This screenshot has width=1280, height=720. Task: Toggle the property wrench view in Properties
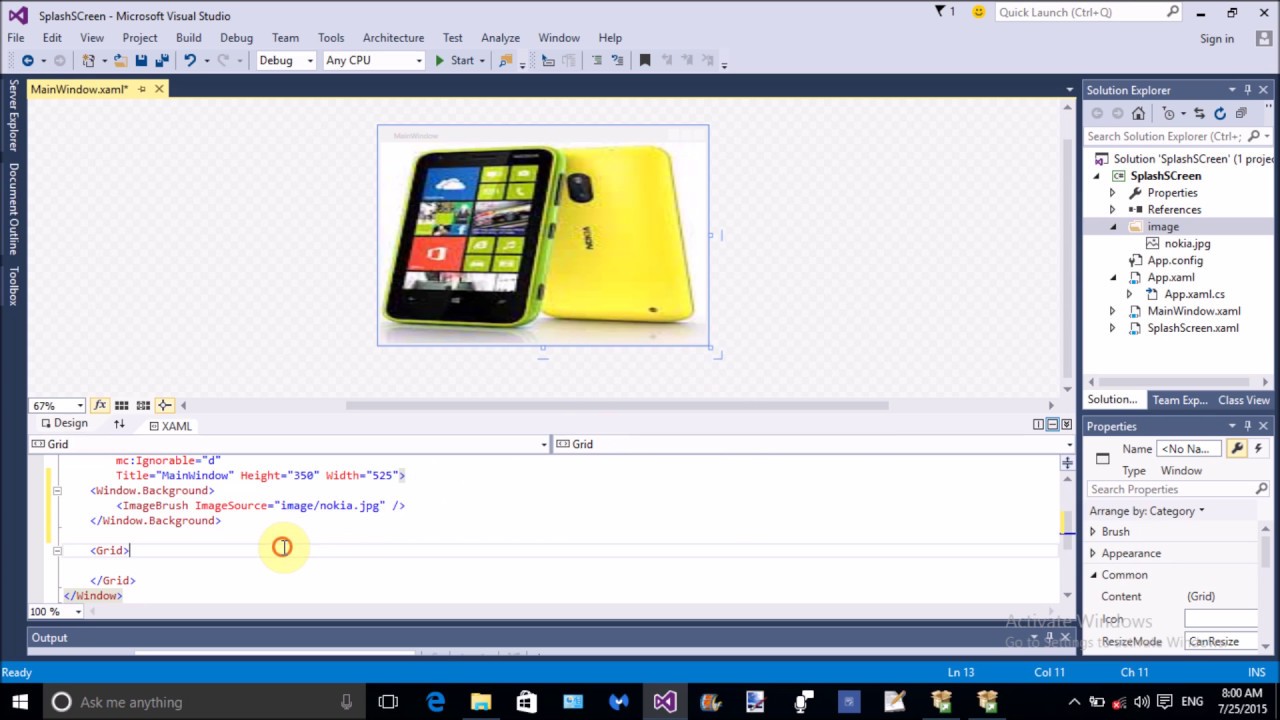(x=1237, y=449)
